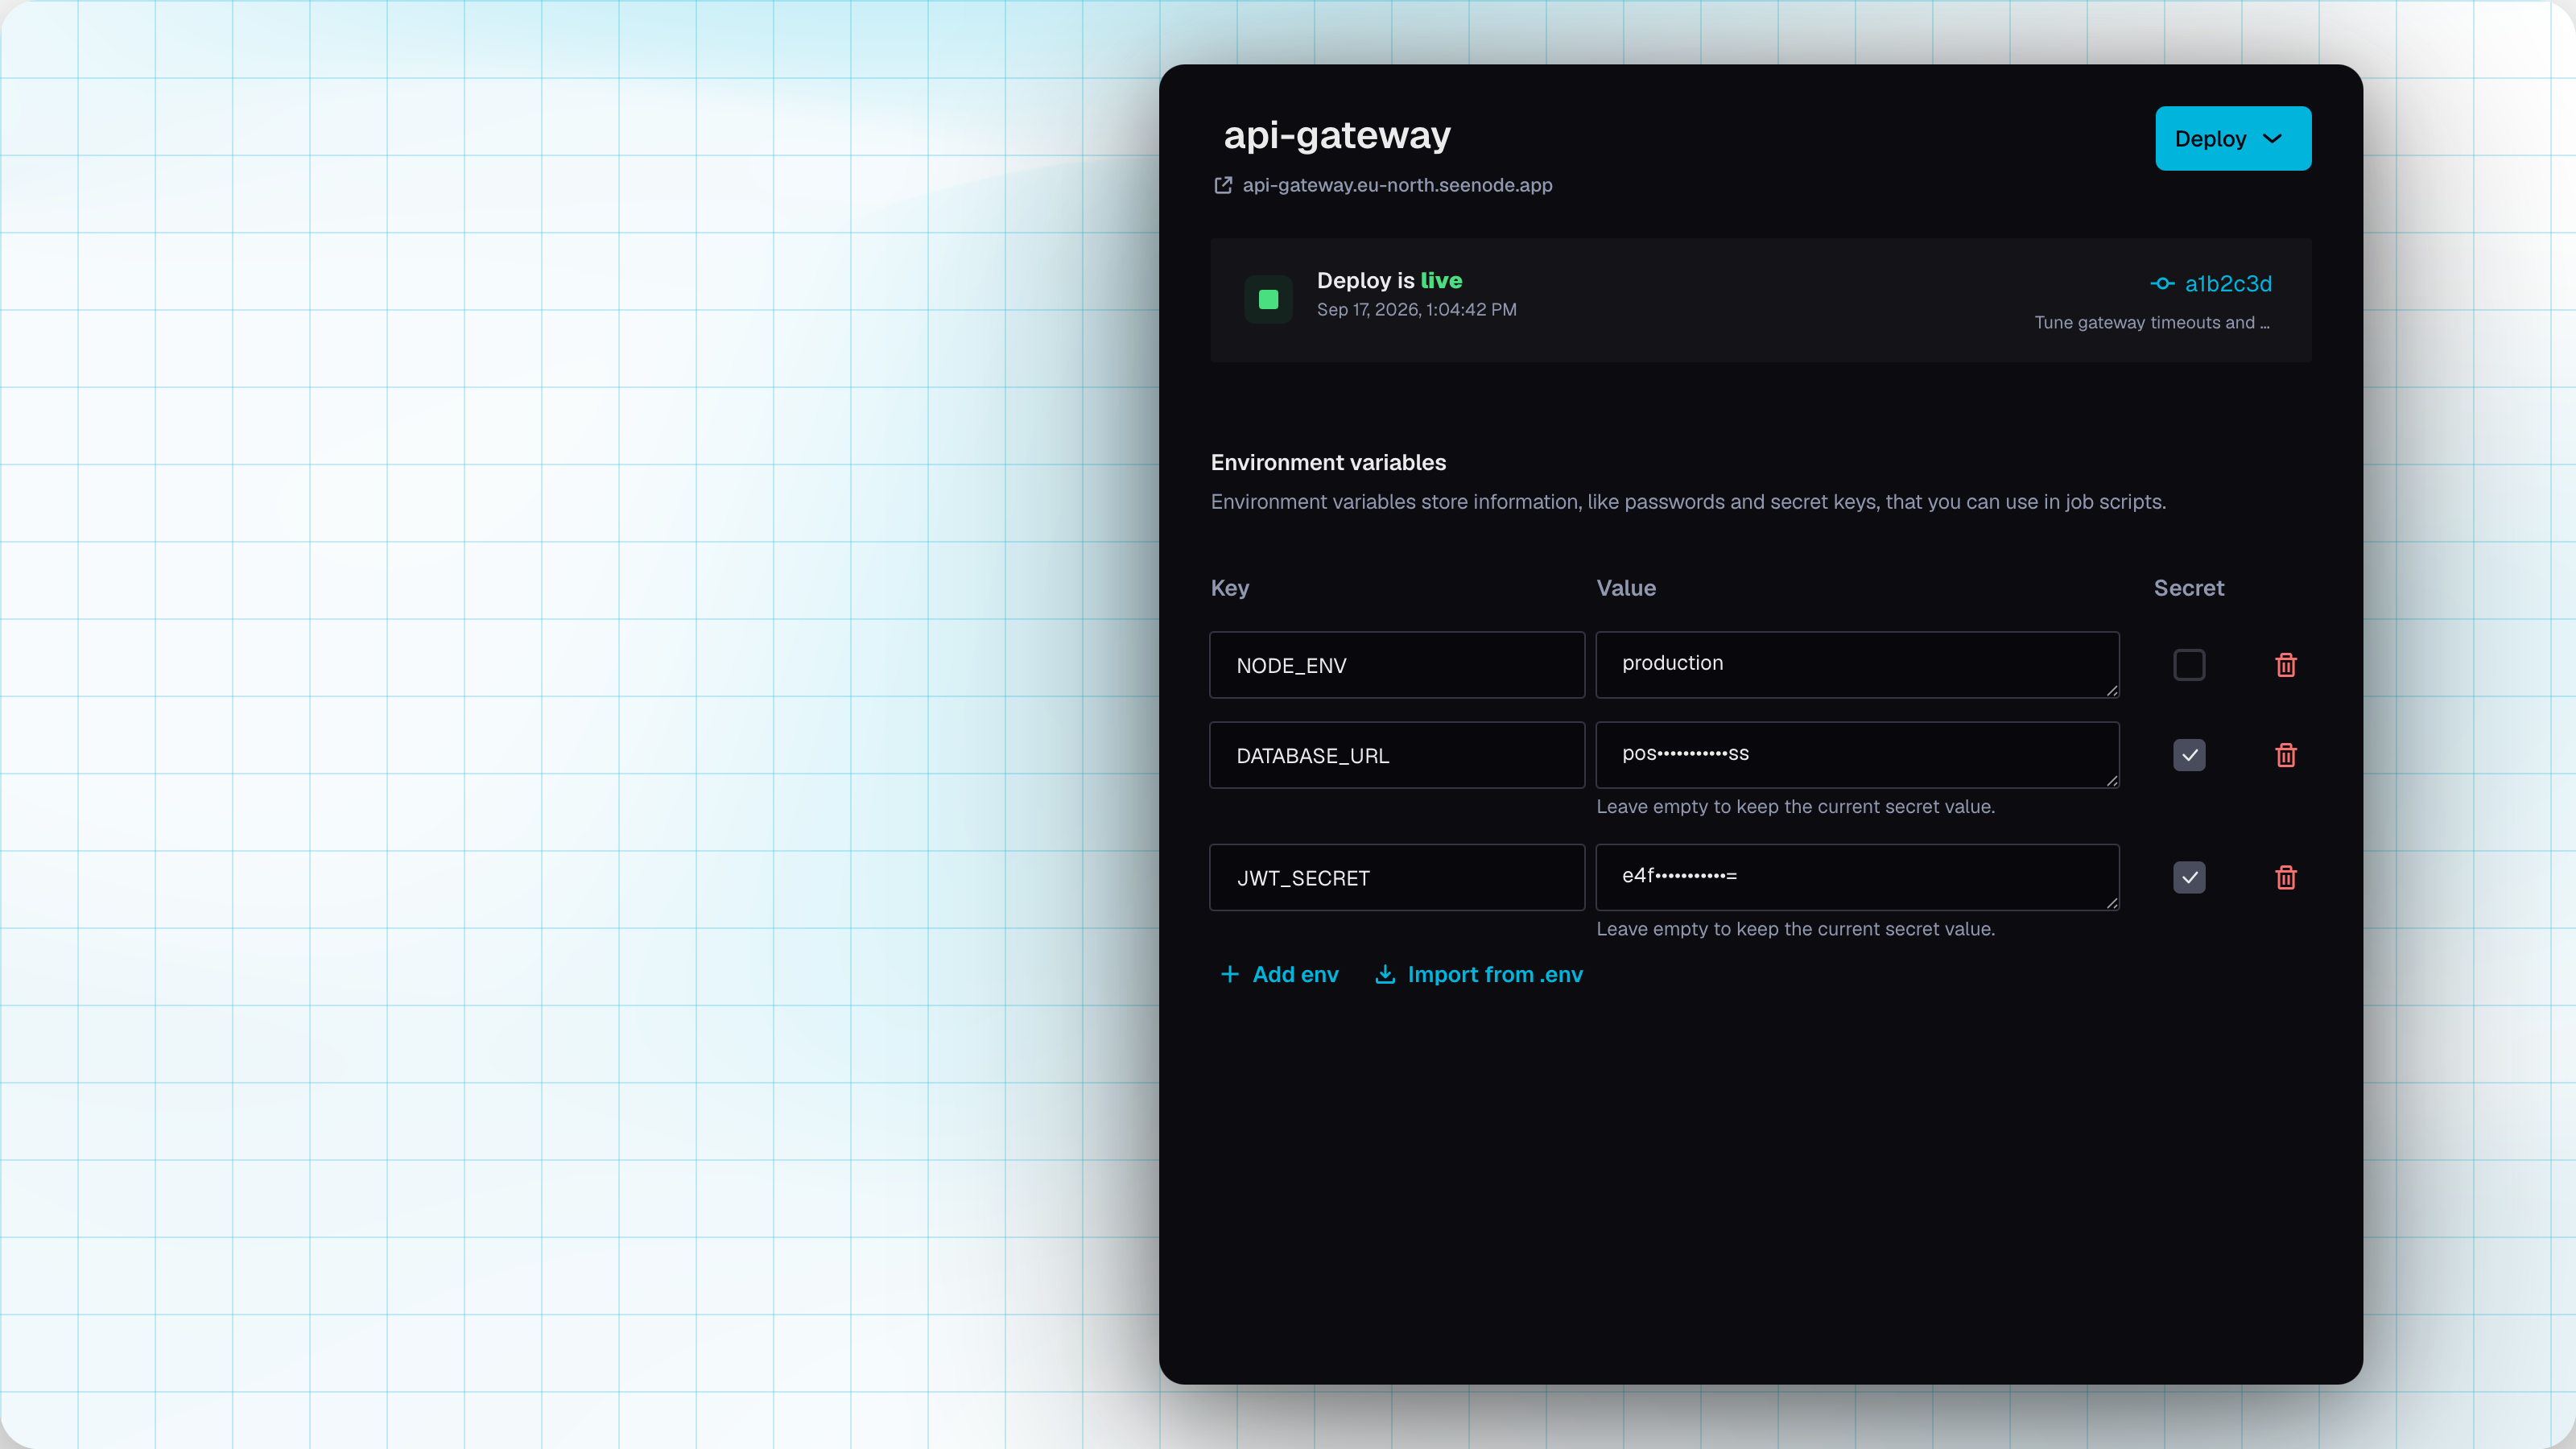Image resolution: width=2576 pixels, height=1449 pixels.
Task: Click the plus icon beside Add env
Action: click(1229, 974)
